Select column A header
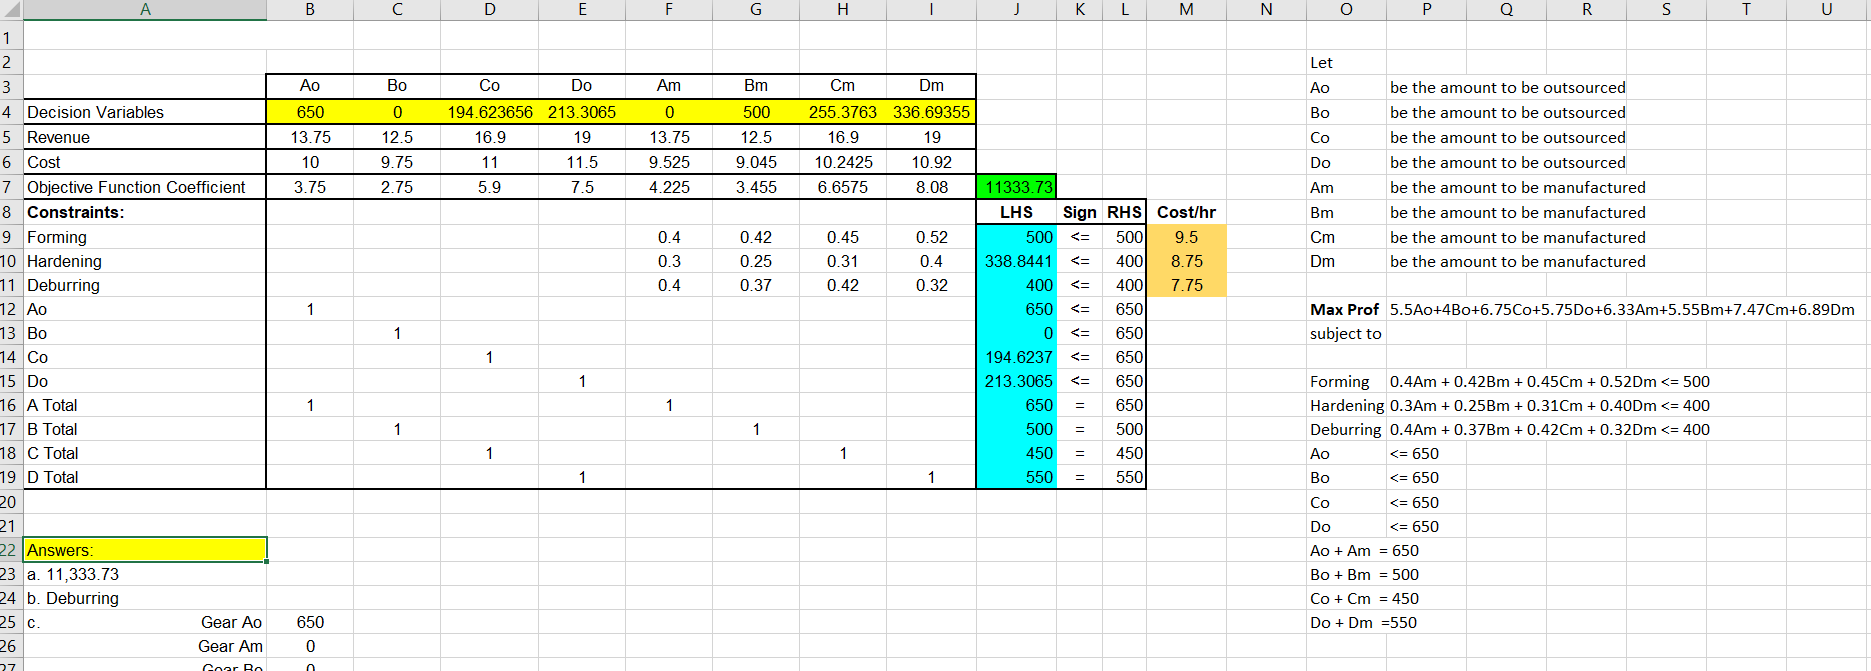This screenshot has width=1871, height=671. pos(145,10)
